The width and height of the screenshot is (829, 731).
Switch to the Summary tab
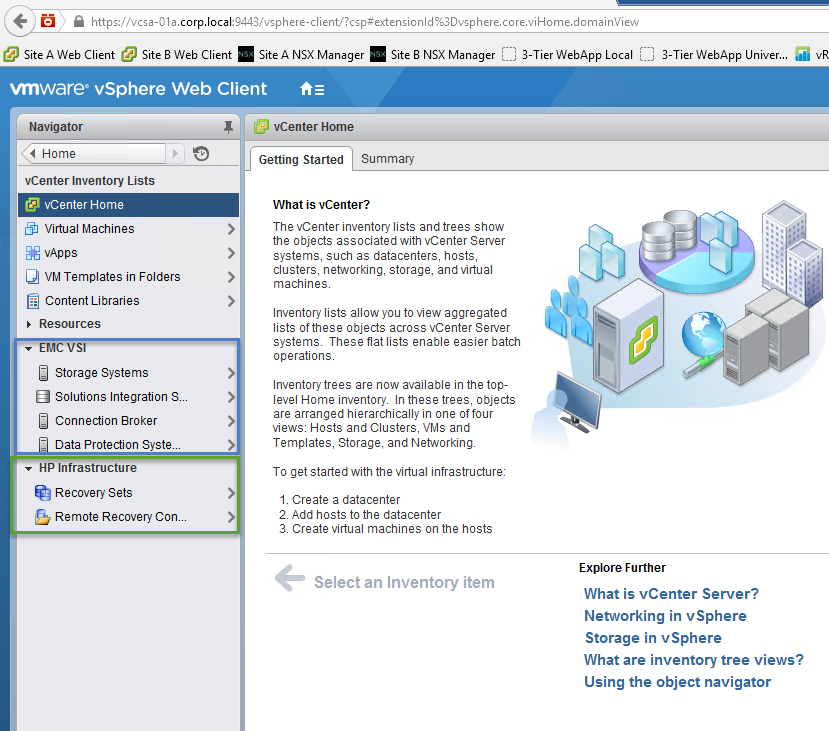(388, 159)
